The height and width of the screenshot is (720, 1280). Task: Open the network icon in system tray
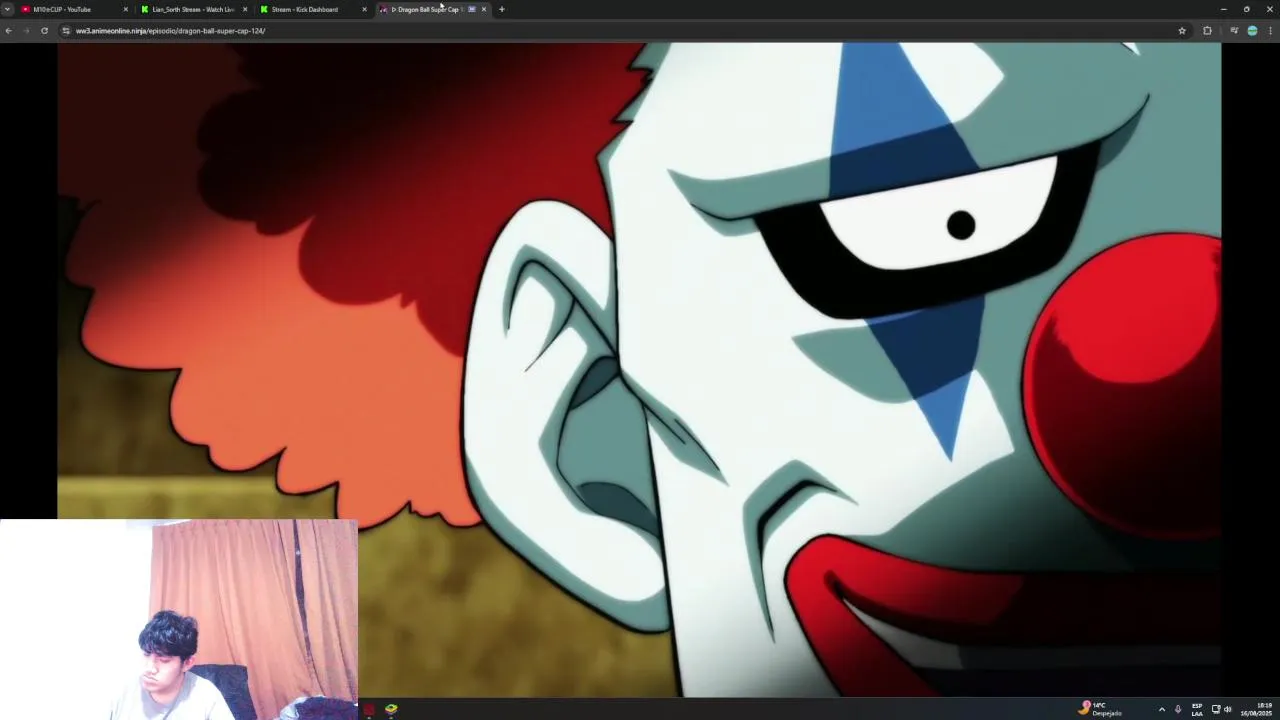(1216, 709)
